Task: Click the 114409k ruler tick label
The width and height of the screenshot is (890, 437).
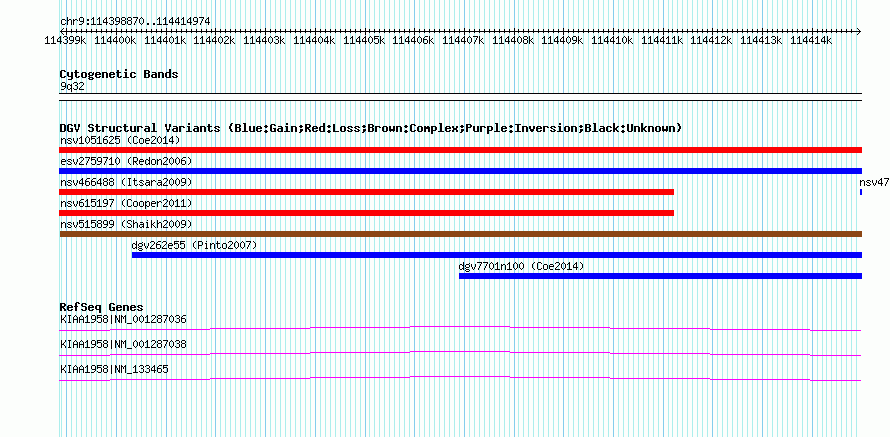Action: (x=562, y=40)
